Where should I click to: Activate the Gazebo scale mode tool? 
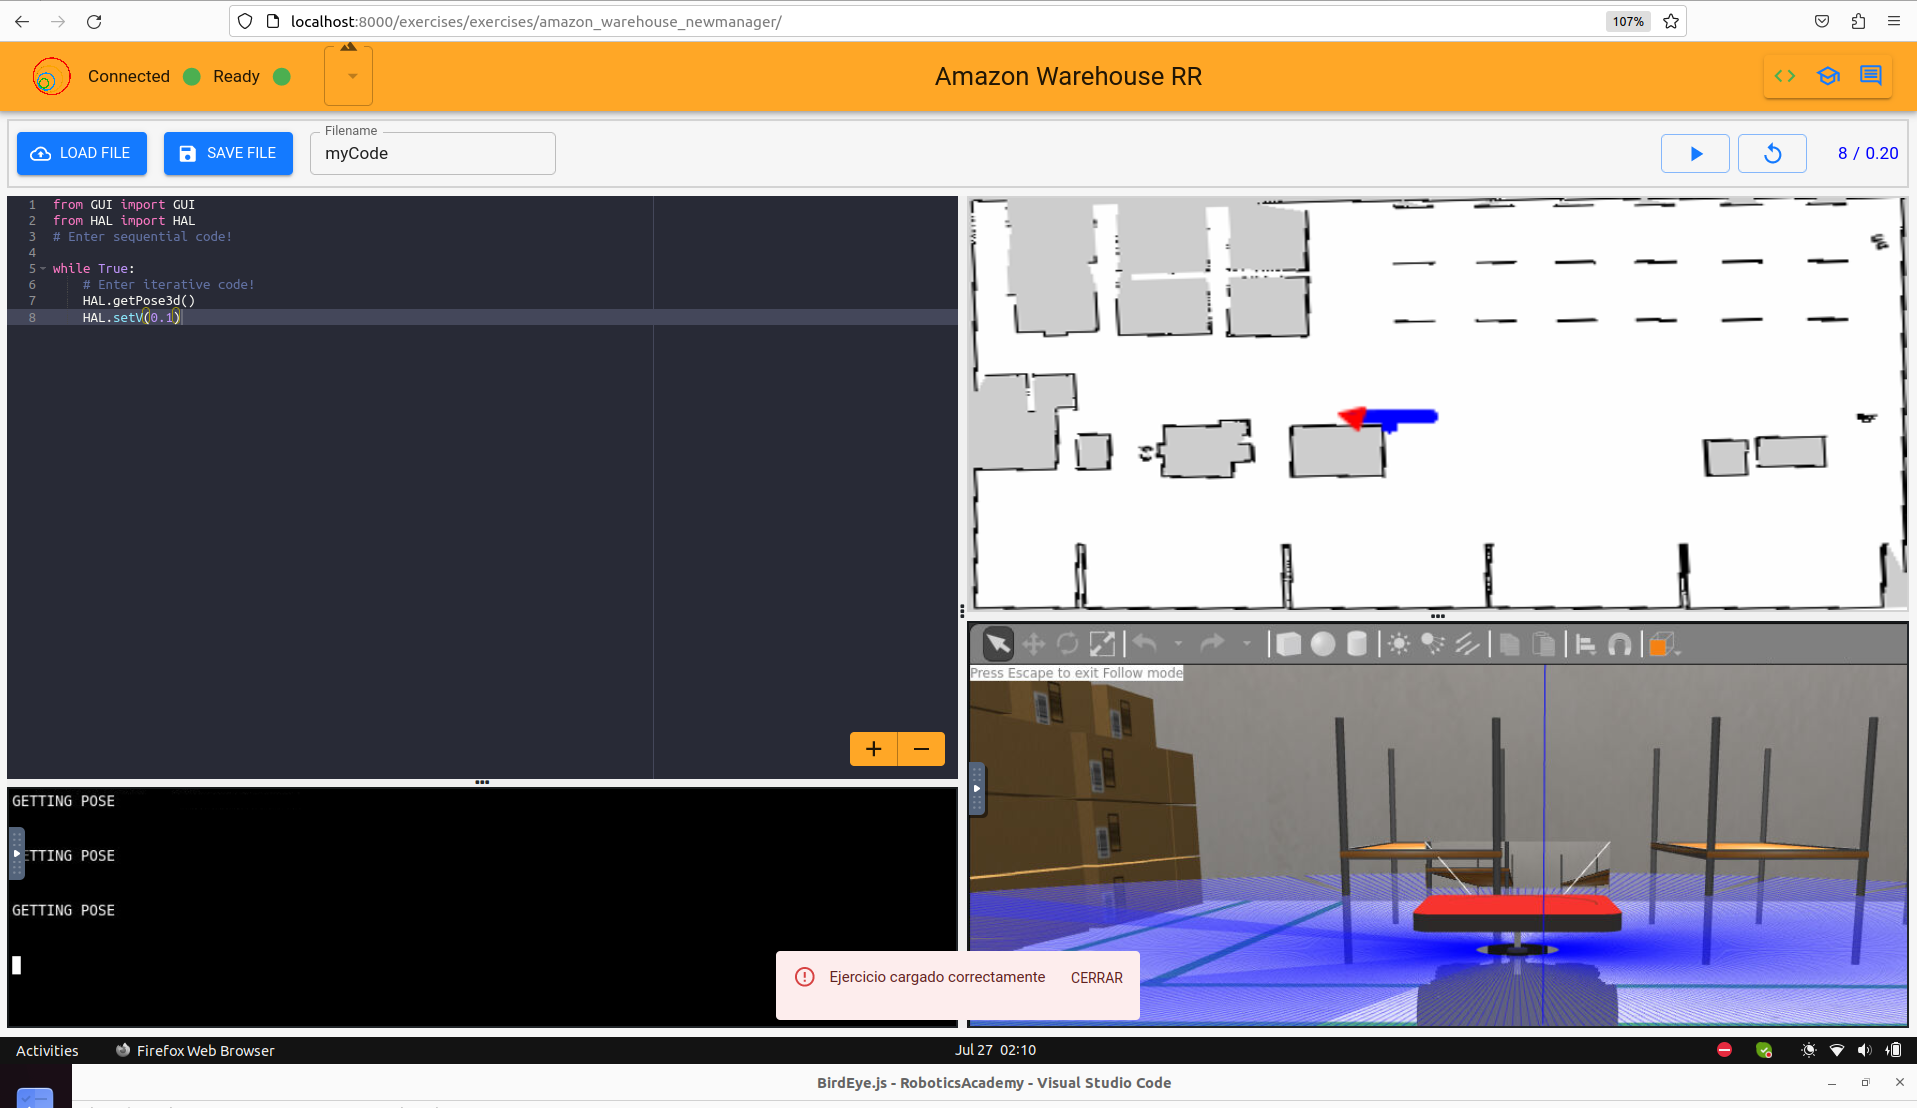click(1102, 644)
